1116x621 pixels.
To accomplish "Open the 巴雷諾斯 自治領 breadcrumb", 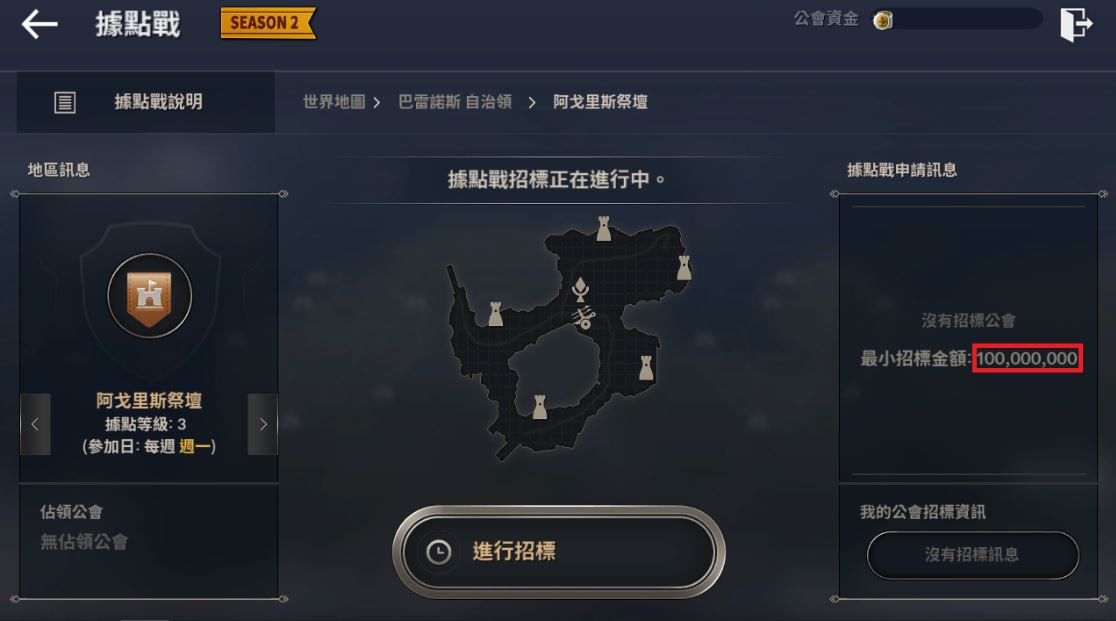I will pyautogui.click(x=455, y=102).
